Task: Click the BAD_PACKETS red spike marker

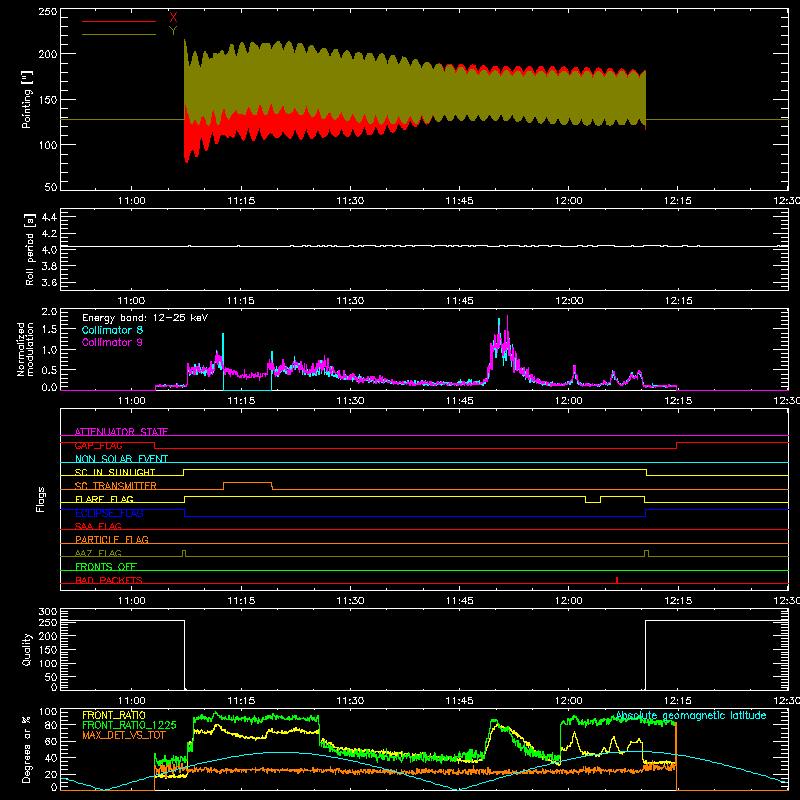Action: click(617, 580)
